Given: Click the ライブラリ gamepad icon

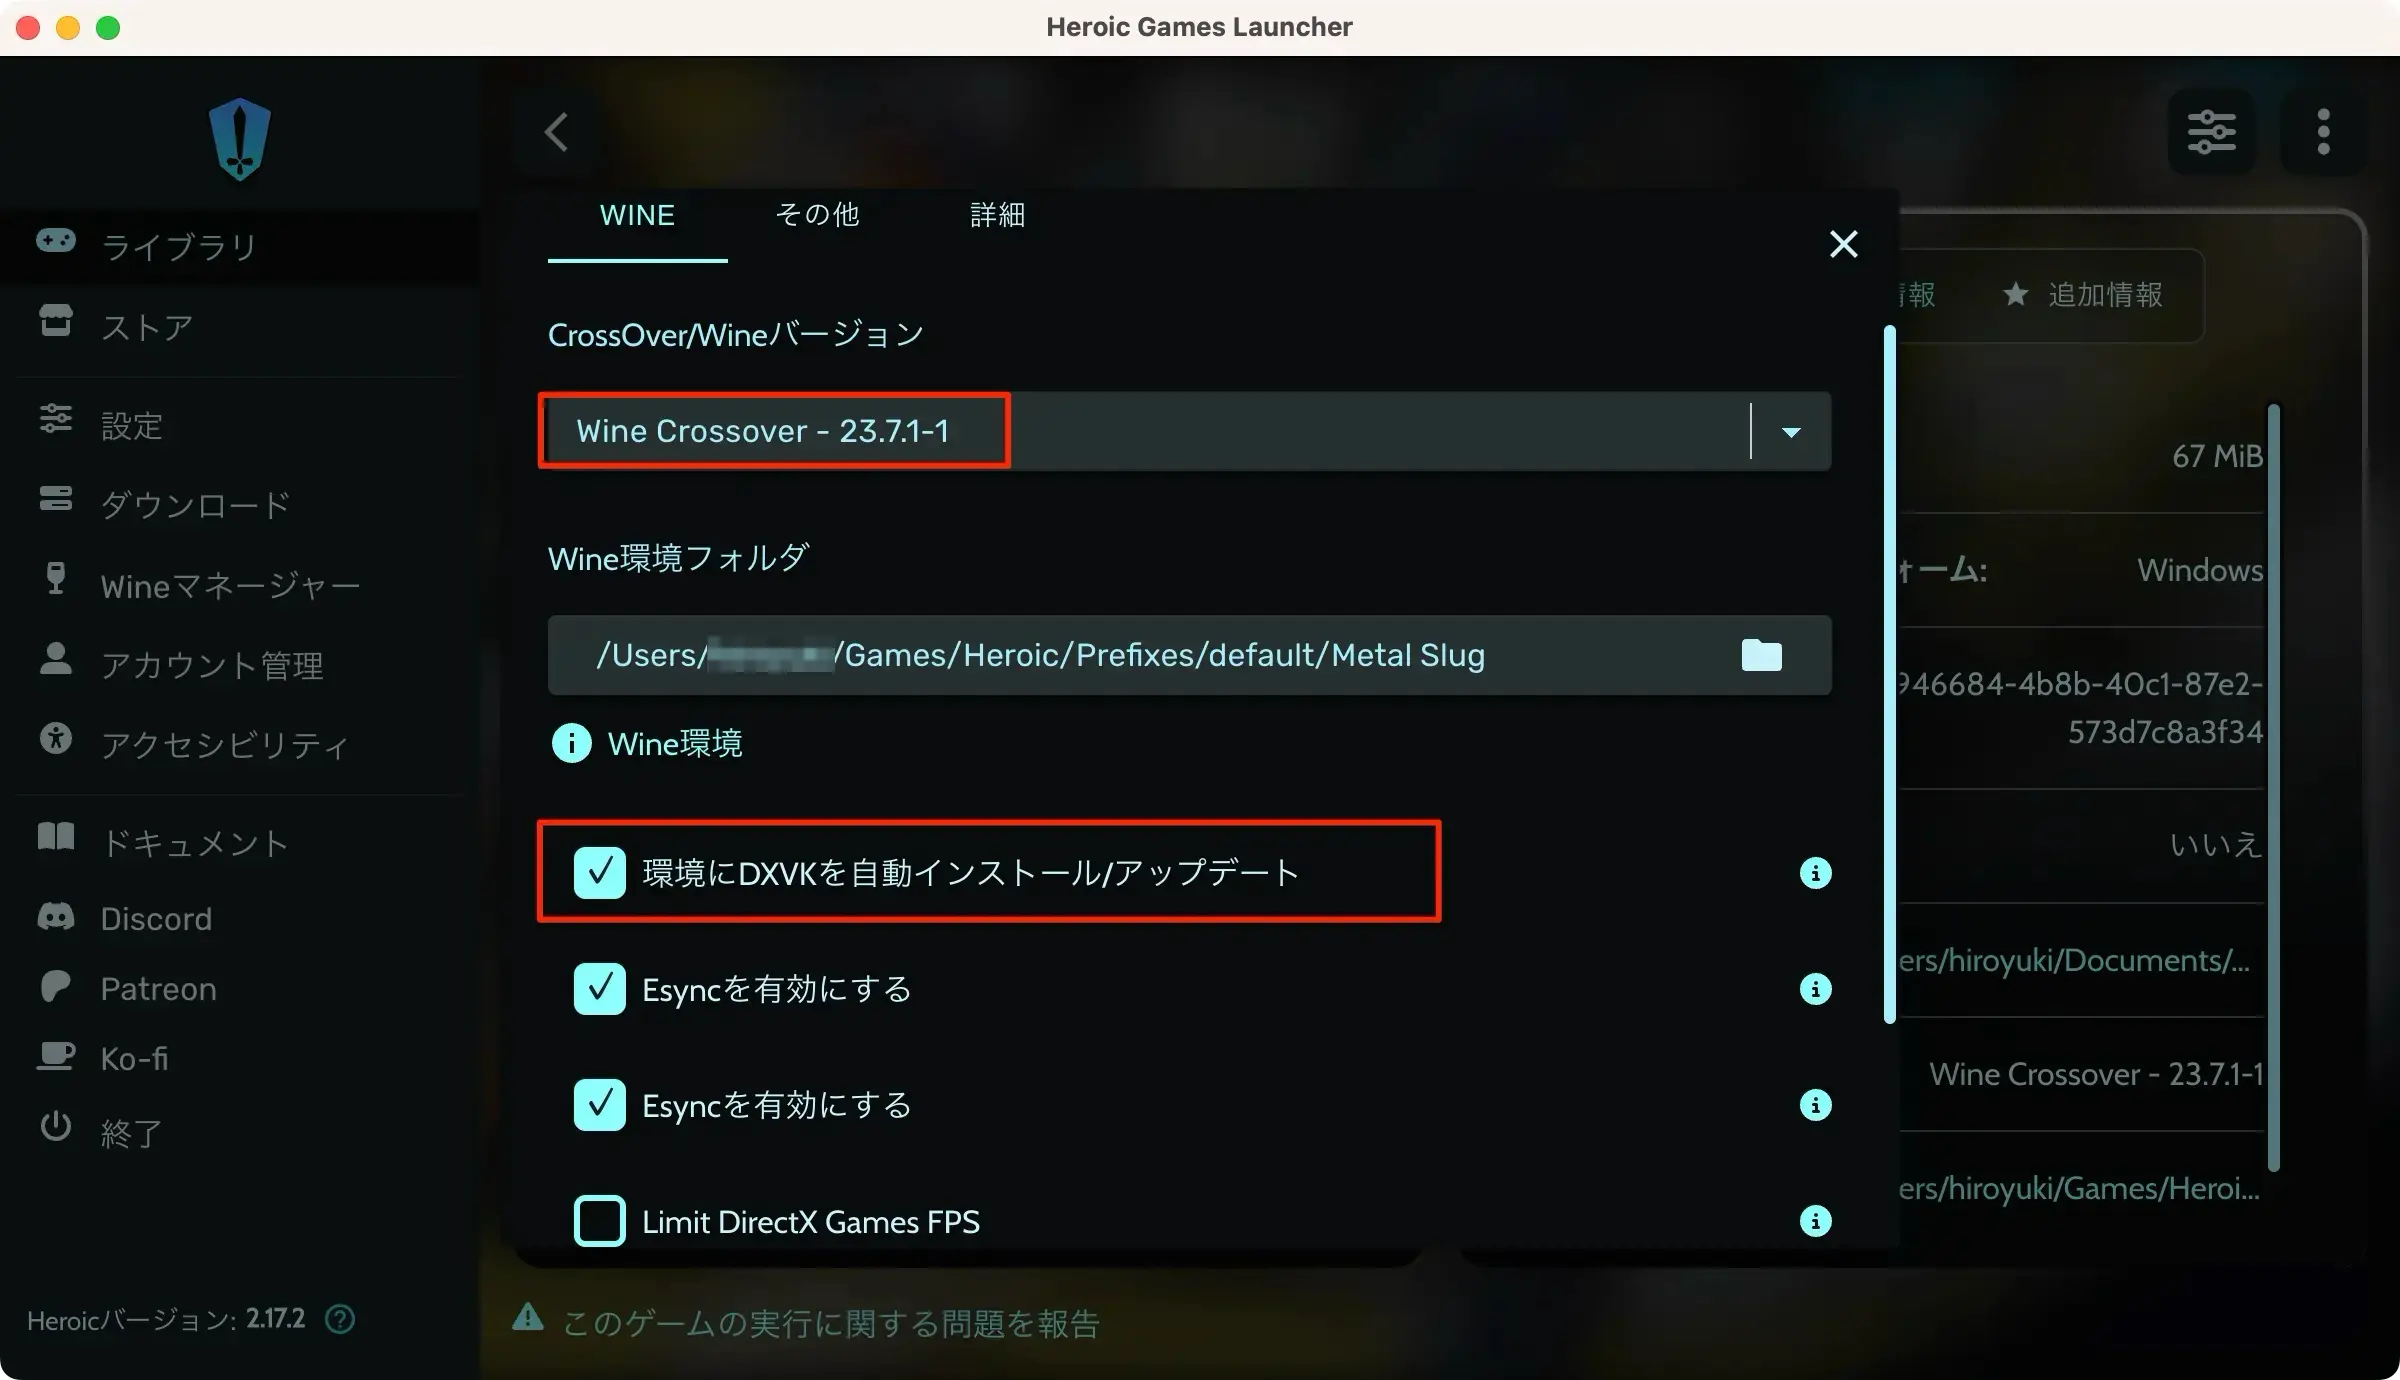Looking at the screenshot, I should 56,241.
